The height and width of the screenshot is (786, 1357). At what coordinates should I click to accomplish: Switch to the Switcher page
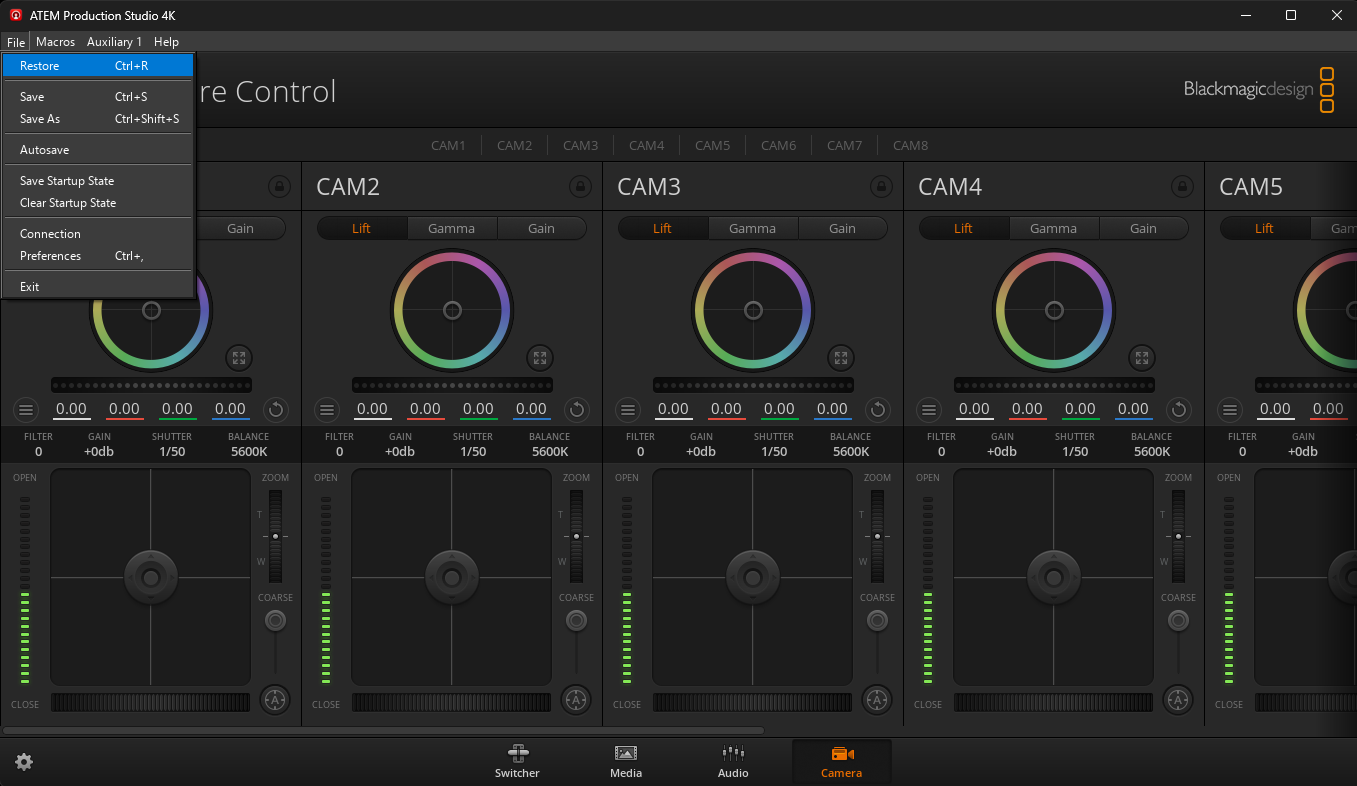click(x=517, y=762)
